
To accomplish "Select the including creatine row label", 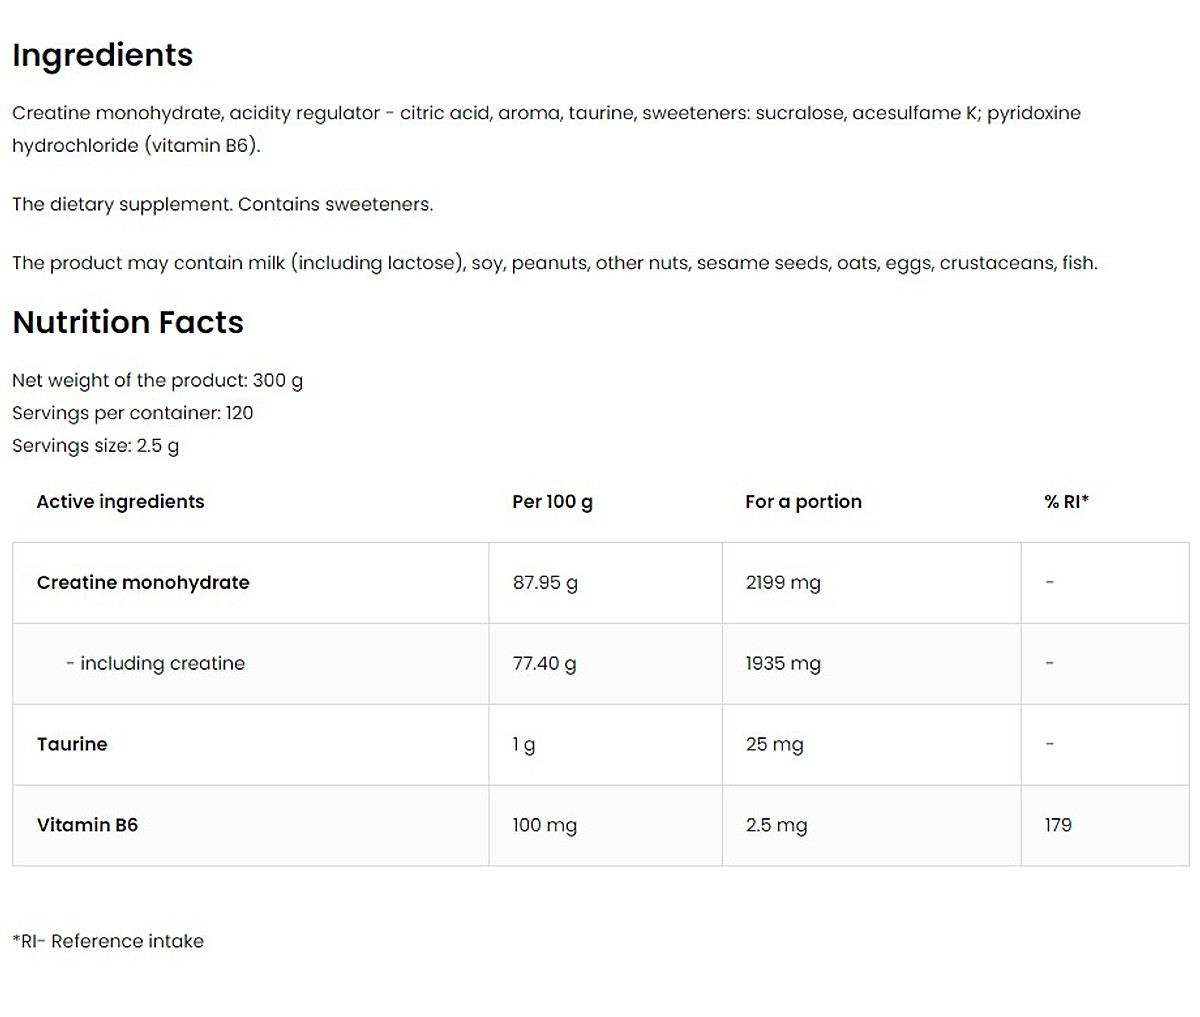I will (x=155, y=663).
